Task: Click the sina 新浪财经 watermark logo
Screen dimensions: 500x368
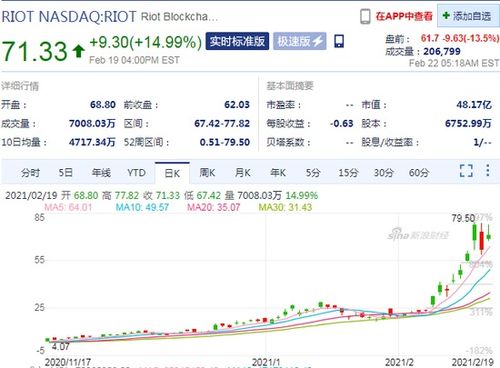Action: pyautogui.click(x=418, y=234)
